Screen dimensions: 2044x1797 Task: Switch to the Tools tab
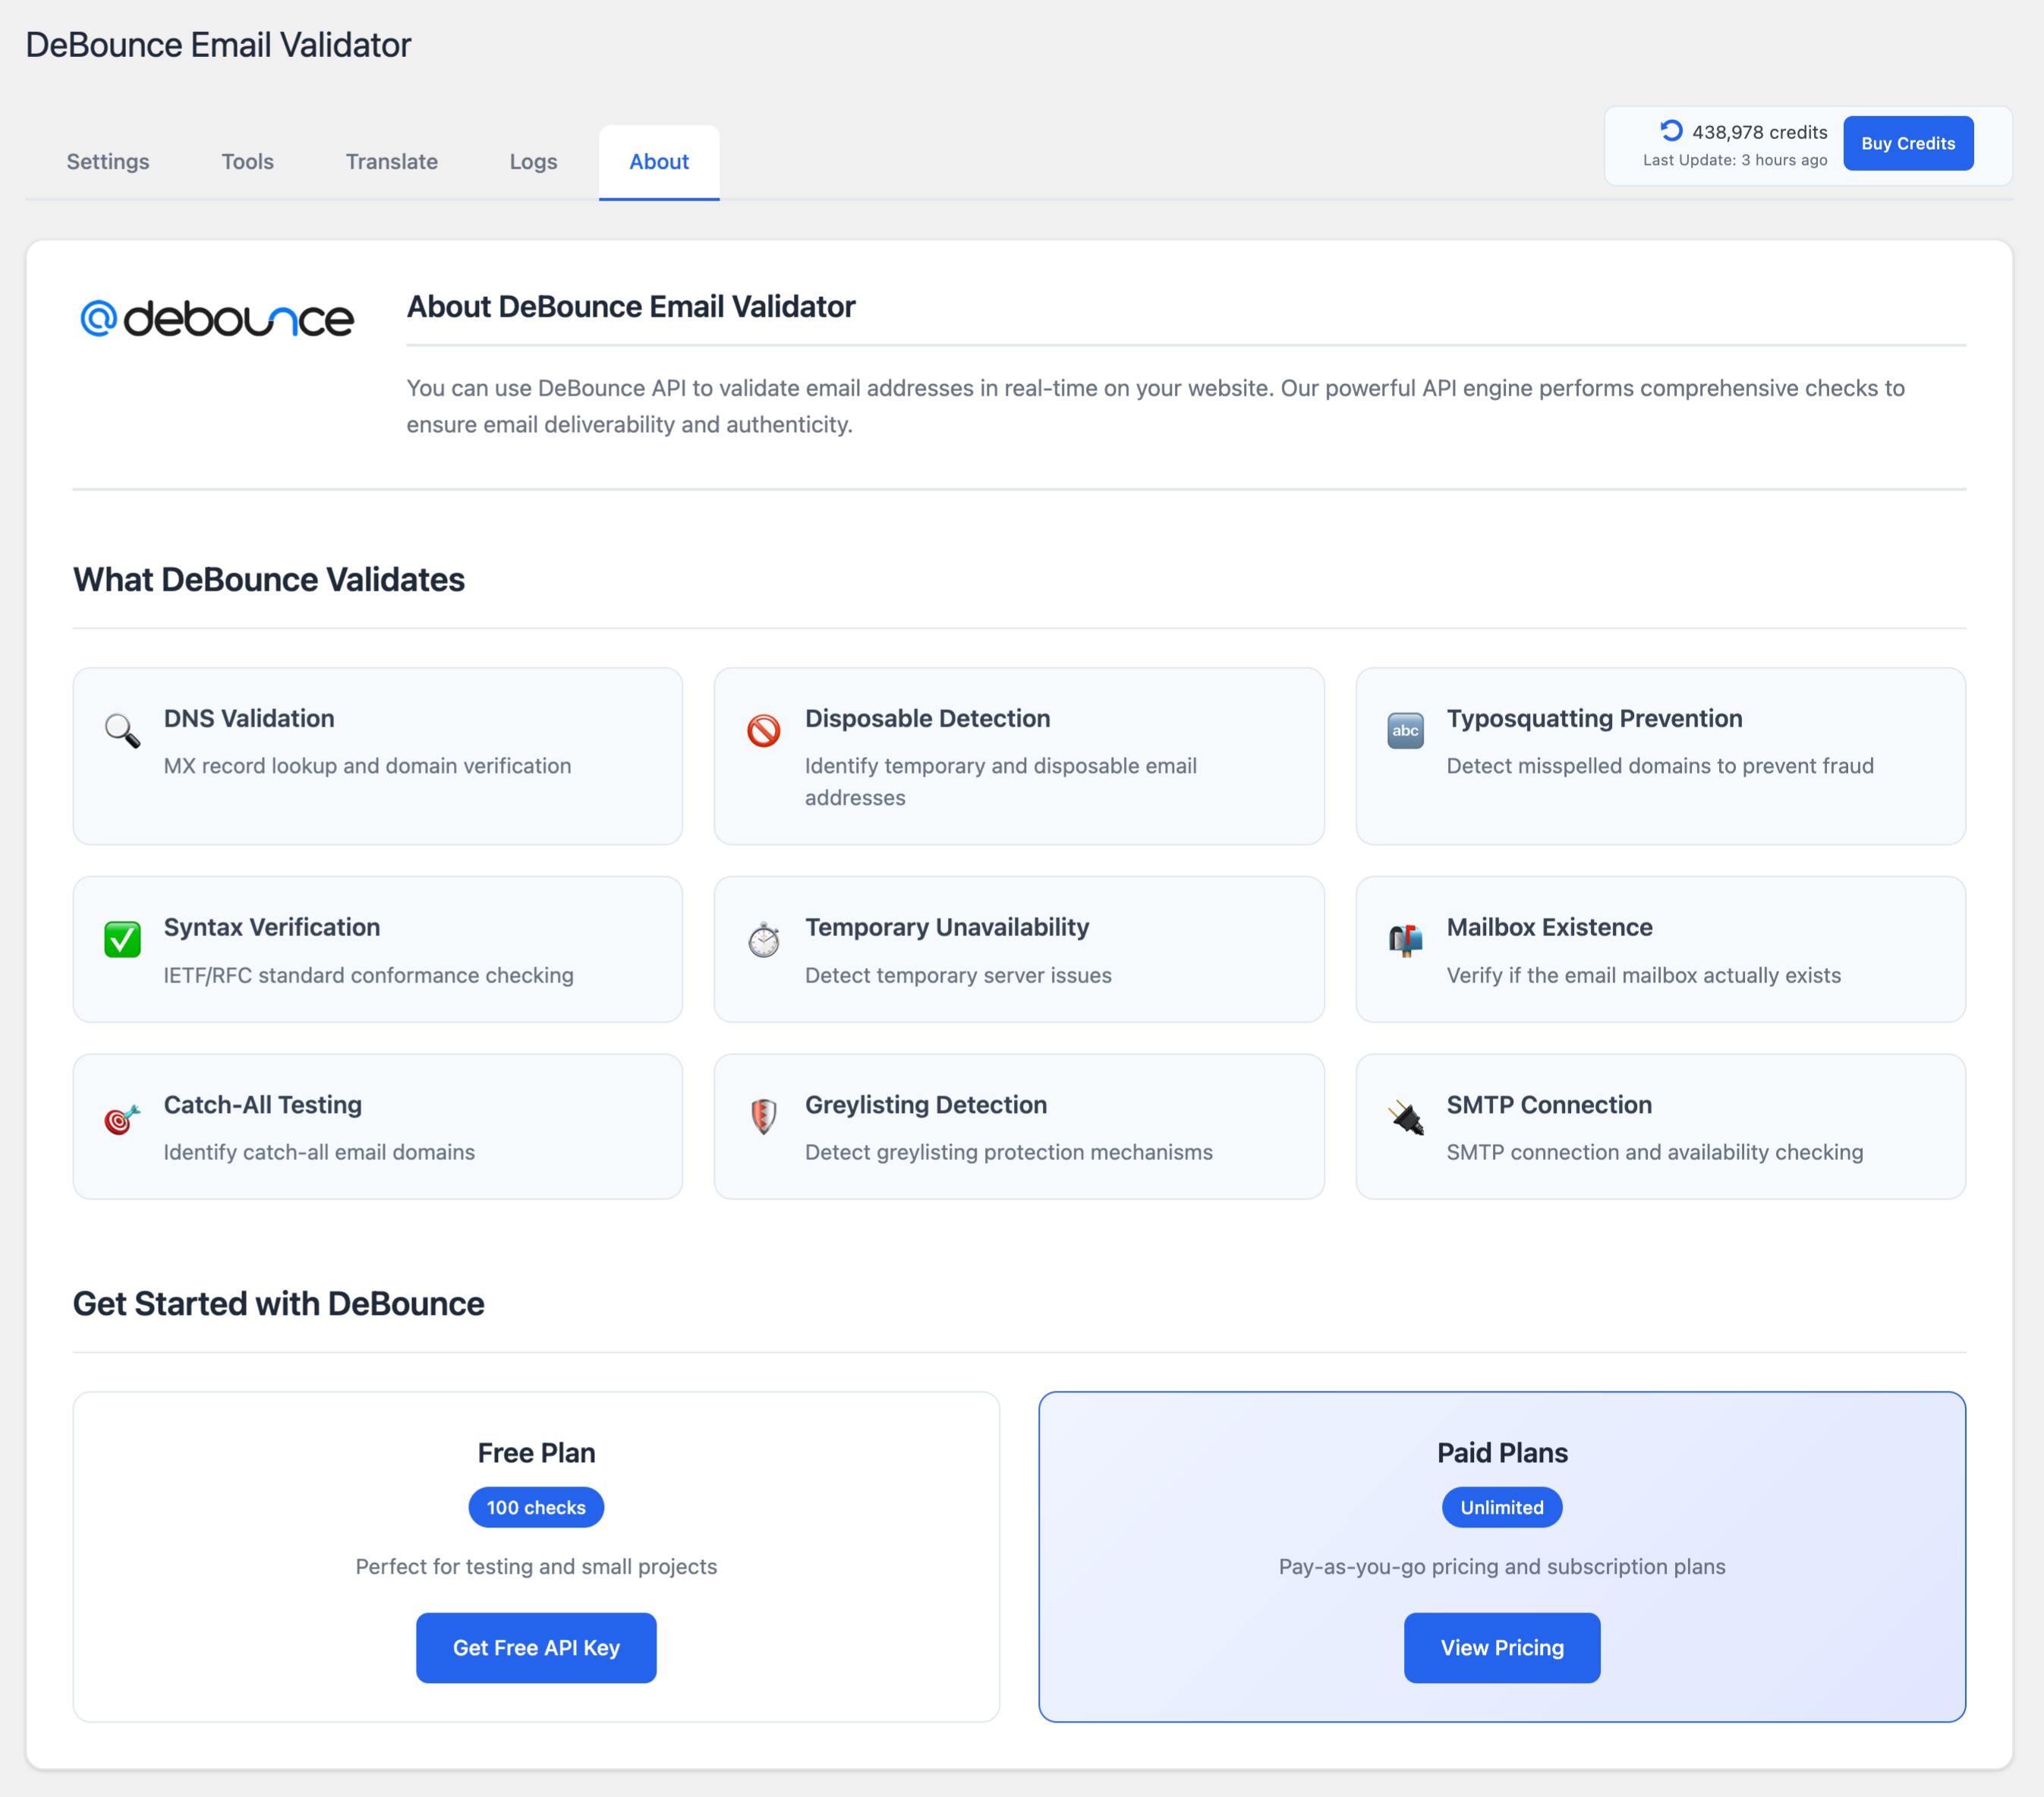247,161
